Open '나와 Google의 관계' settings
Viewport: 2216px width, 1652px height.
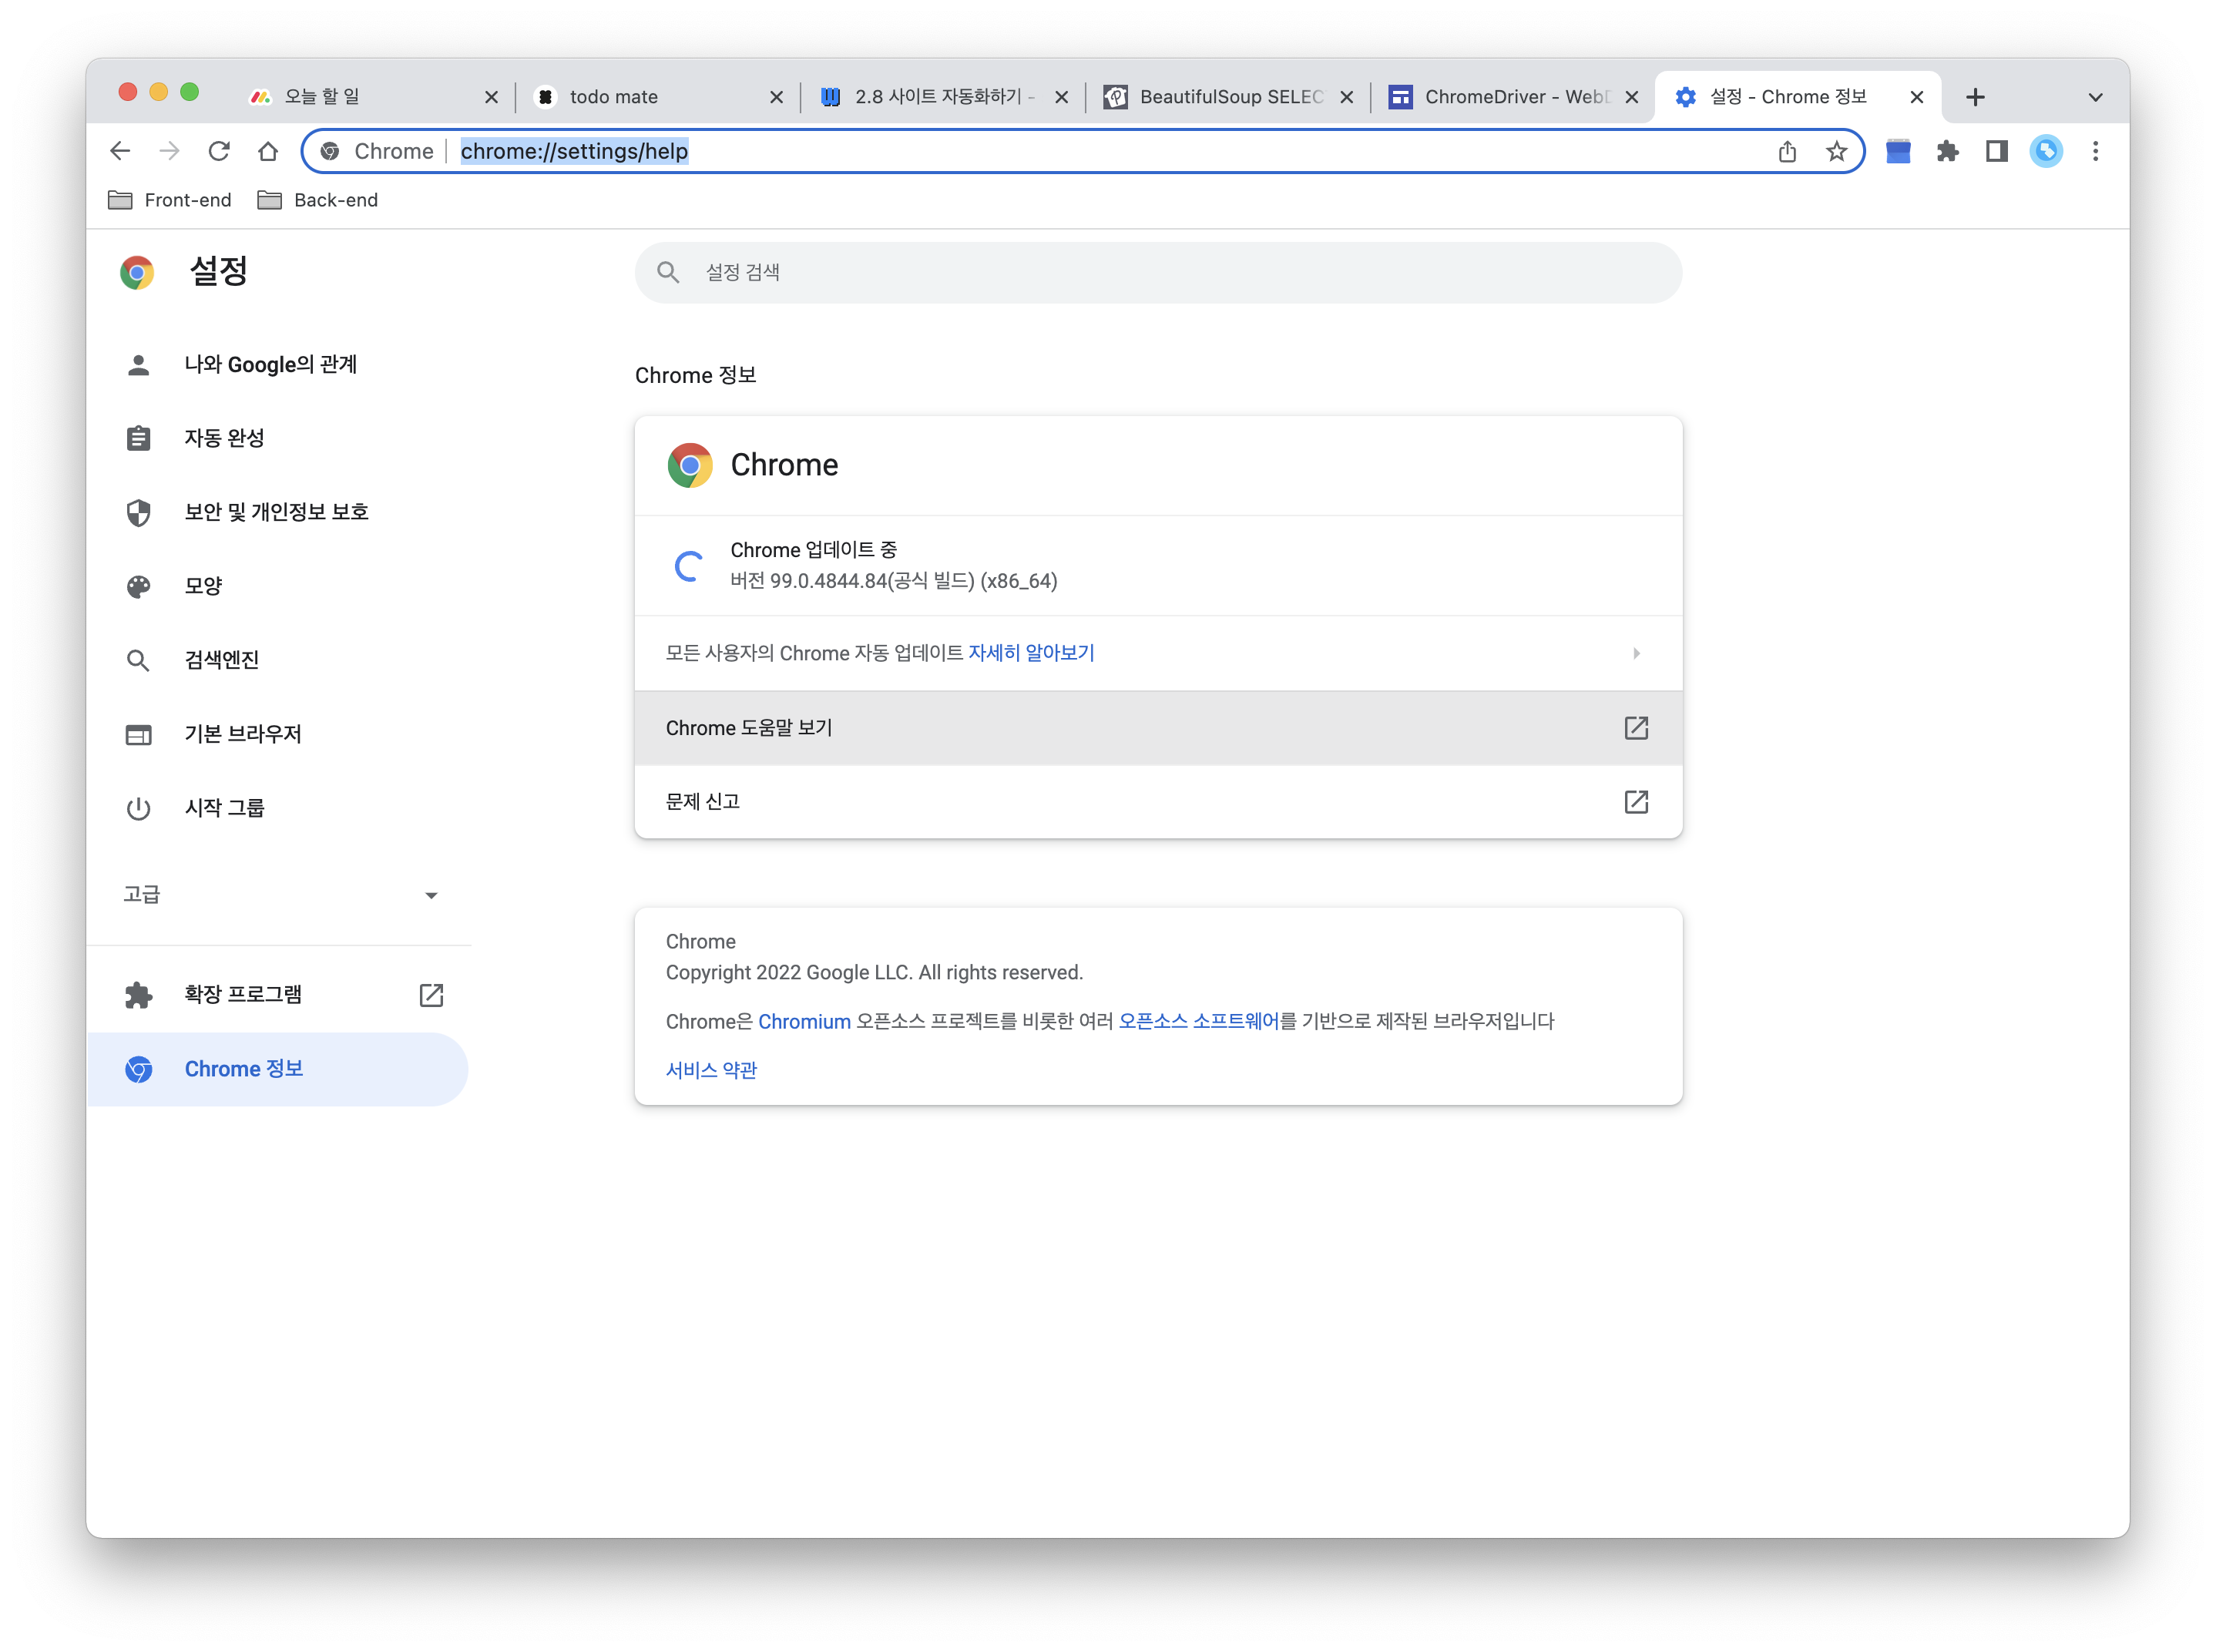pyautogui.click(x=277, y=365)
